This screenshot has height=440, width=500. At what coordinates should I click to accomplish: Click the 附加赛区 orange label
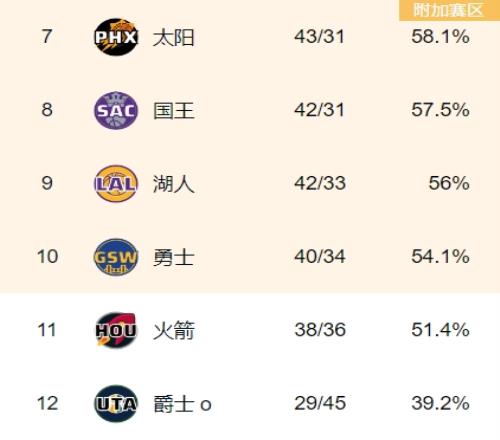click(x=449, y=10)
